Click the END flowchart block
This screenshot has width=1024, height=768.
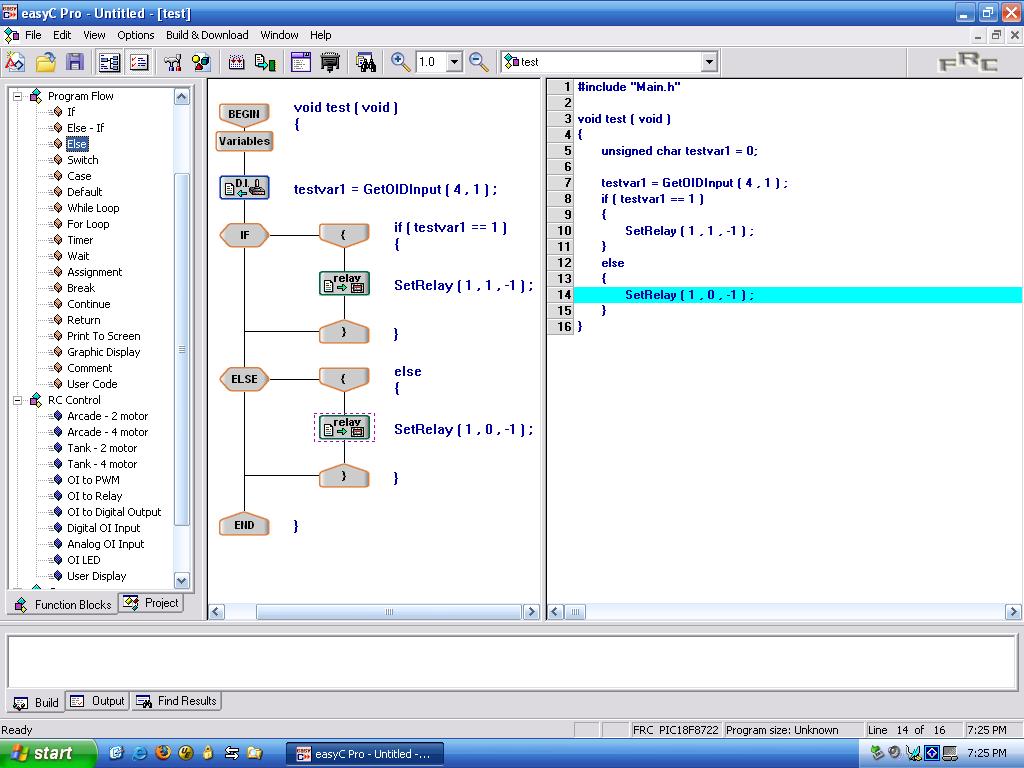pos(244,525)
